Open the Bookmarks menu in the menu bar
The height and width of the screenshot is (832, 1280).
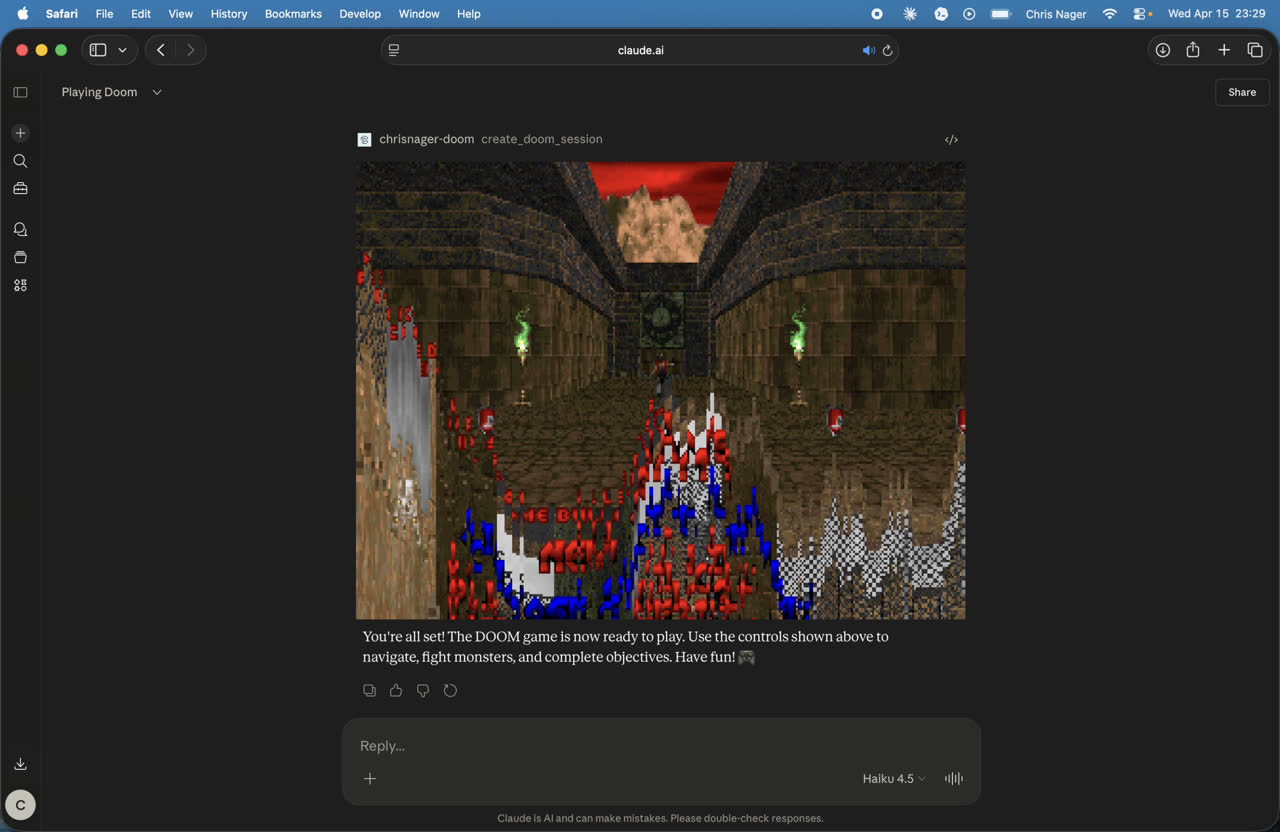coord(292,14)
